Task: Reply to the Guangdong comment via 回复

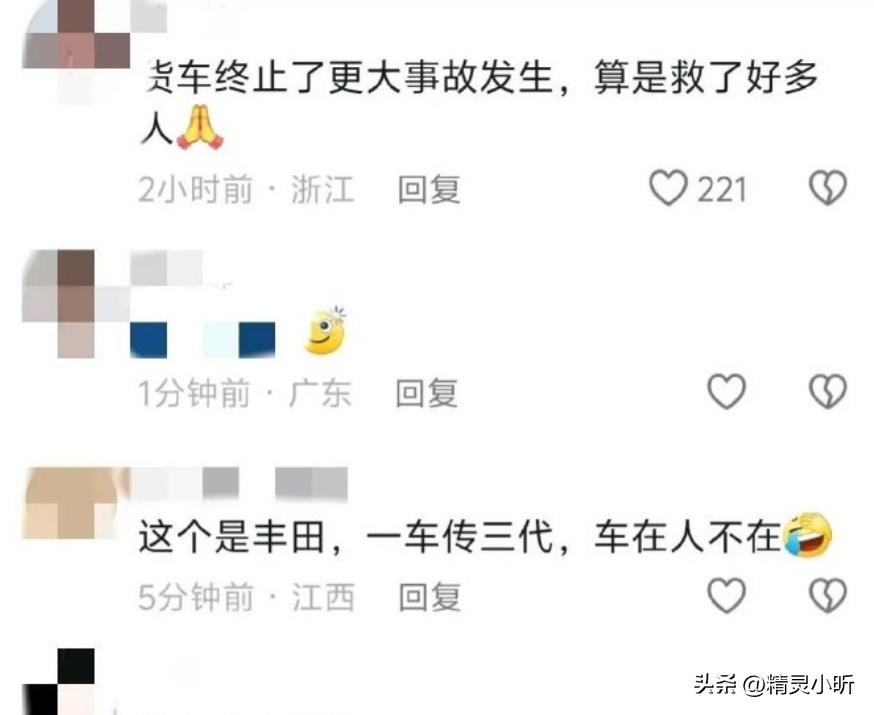Action: click(x=426, y=393)
